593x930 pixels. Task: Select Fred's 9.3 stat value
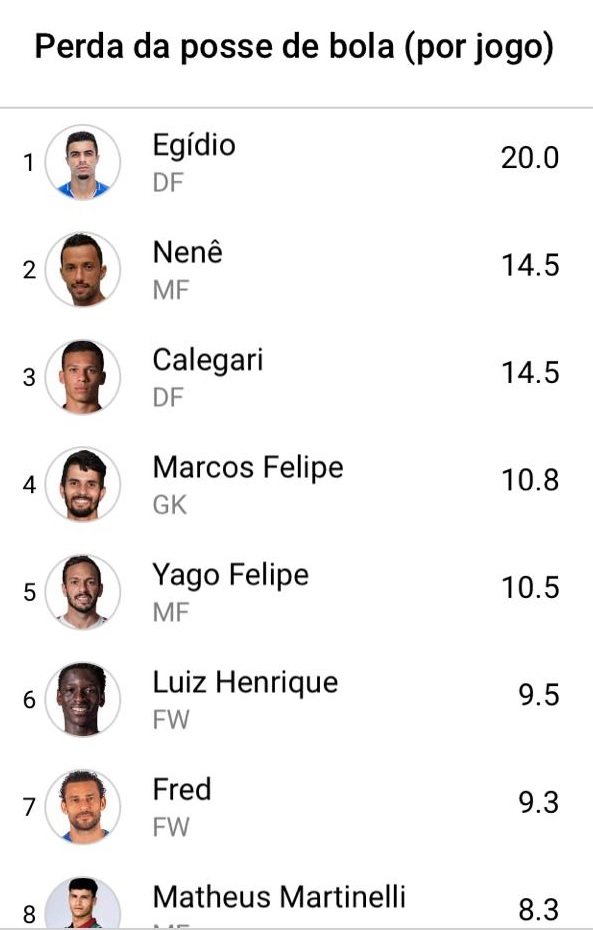pos(538,802)
